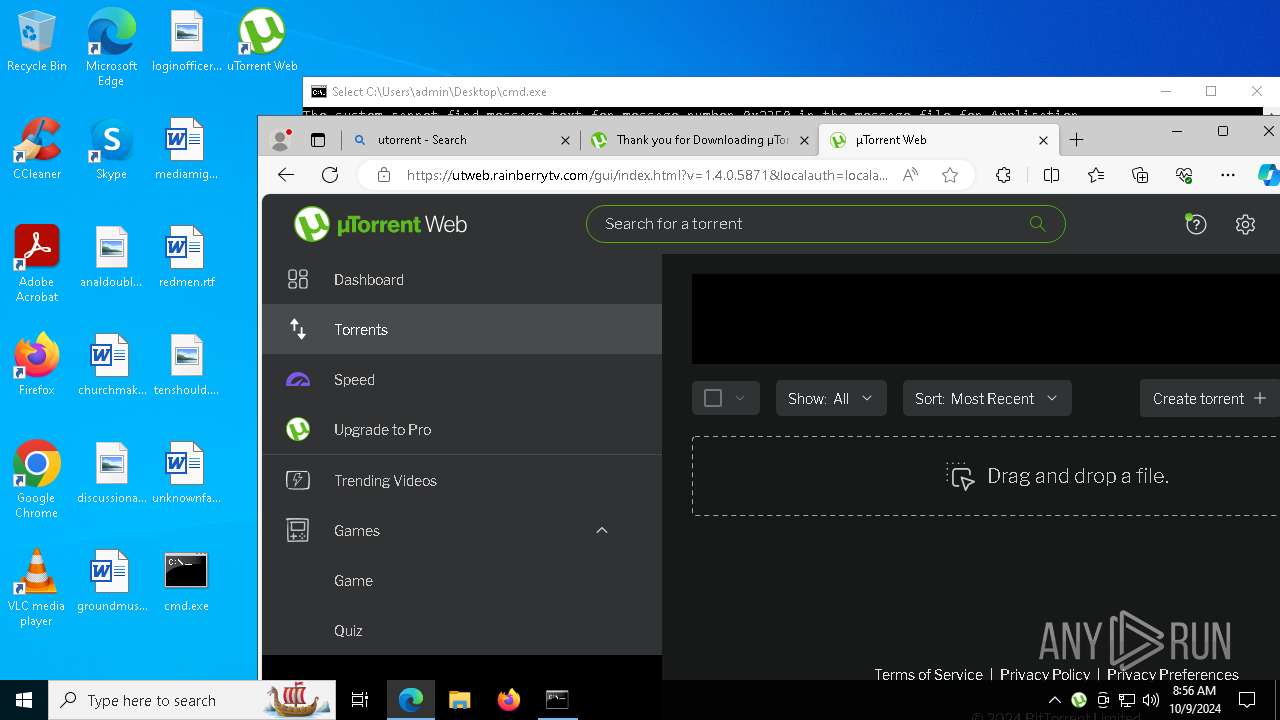This screenshot has height=720, width=1280.
Task: Open Firefox from taskbar
Action: (x=509, y=700)
